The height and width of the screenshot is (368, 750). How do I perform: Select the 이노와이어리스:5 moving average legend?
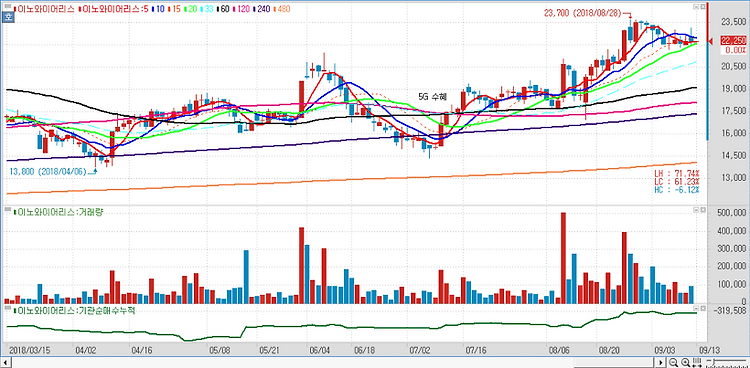tap(113, 9)
